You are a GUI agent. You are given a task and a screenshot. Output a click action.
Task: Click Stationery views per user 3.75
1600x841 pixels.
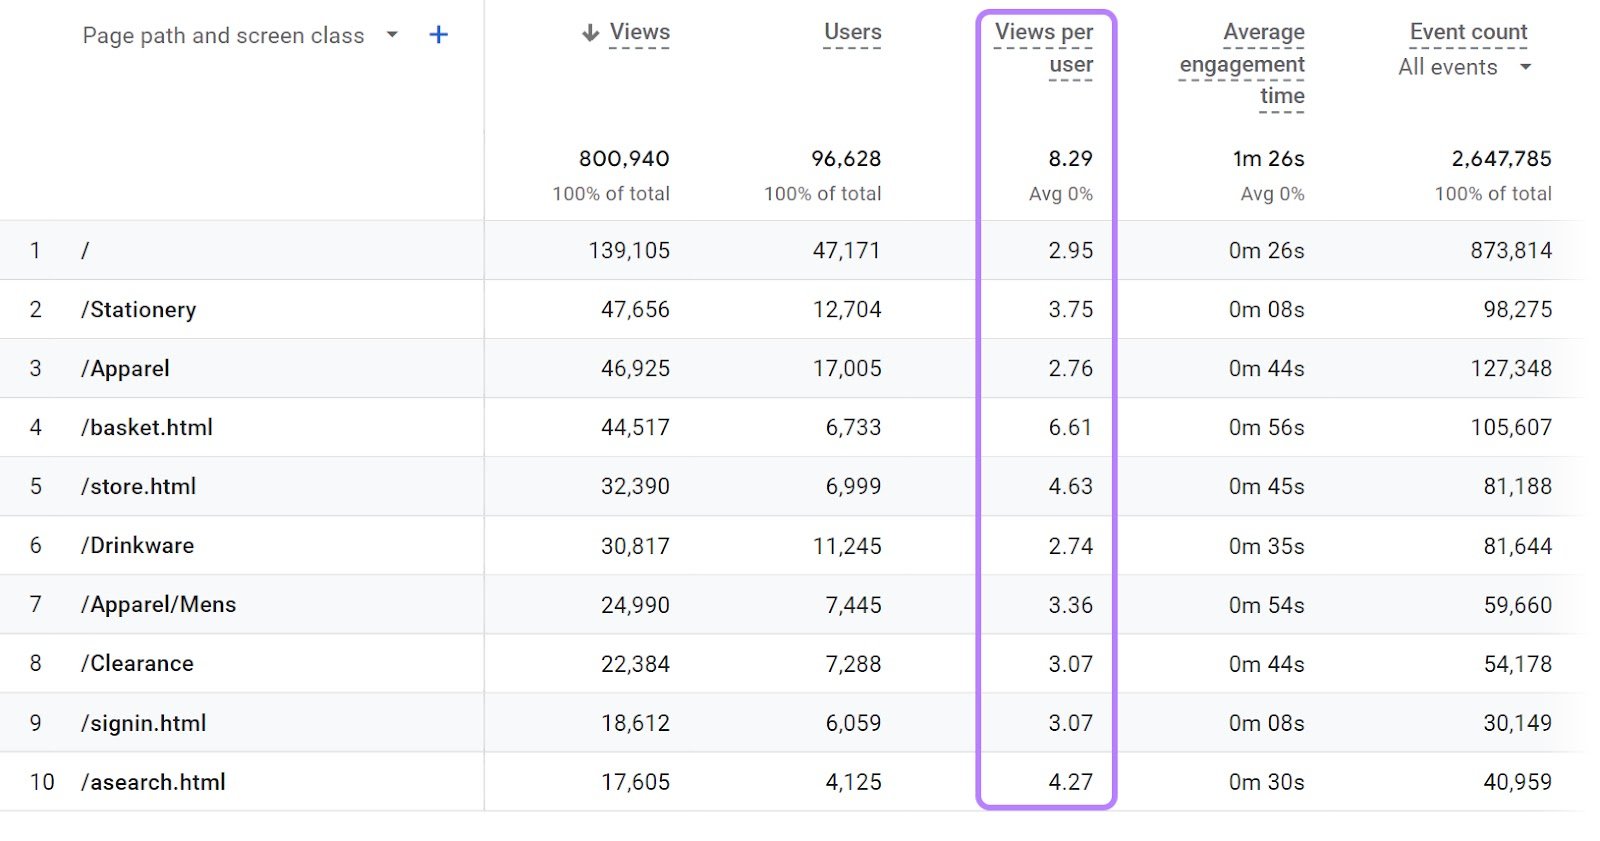pos(1070,310)
